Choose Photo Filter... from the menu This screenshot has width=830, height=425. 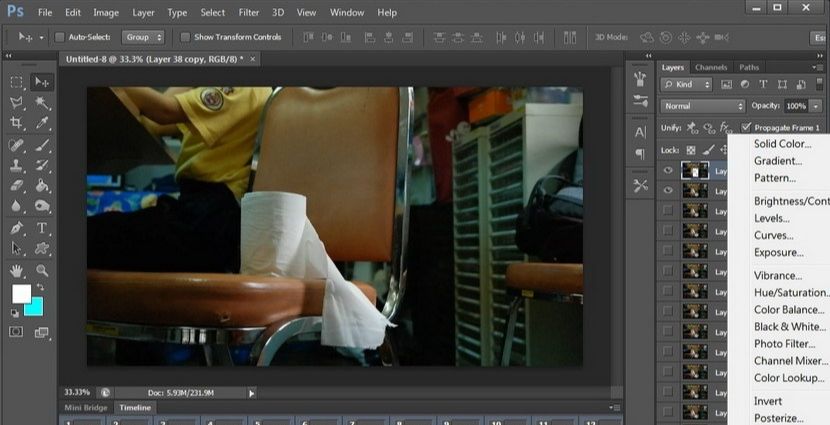(x=784, y=344)
